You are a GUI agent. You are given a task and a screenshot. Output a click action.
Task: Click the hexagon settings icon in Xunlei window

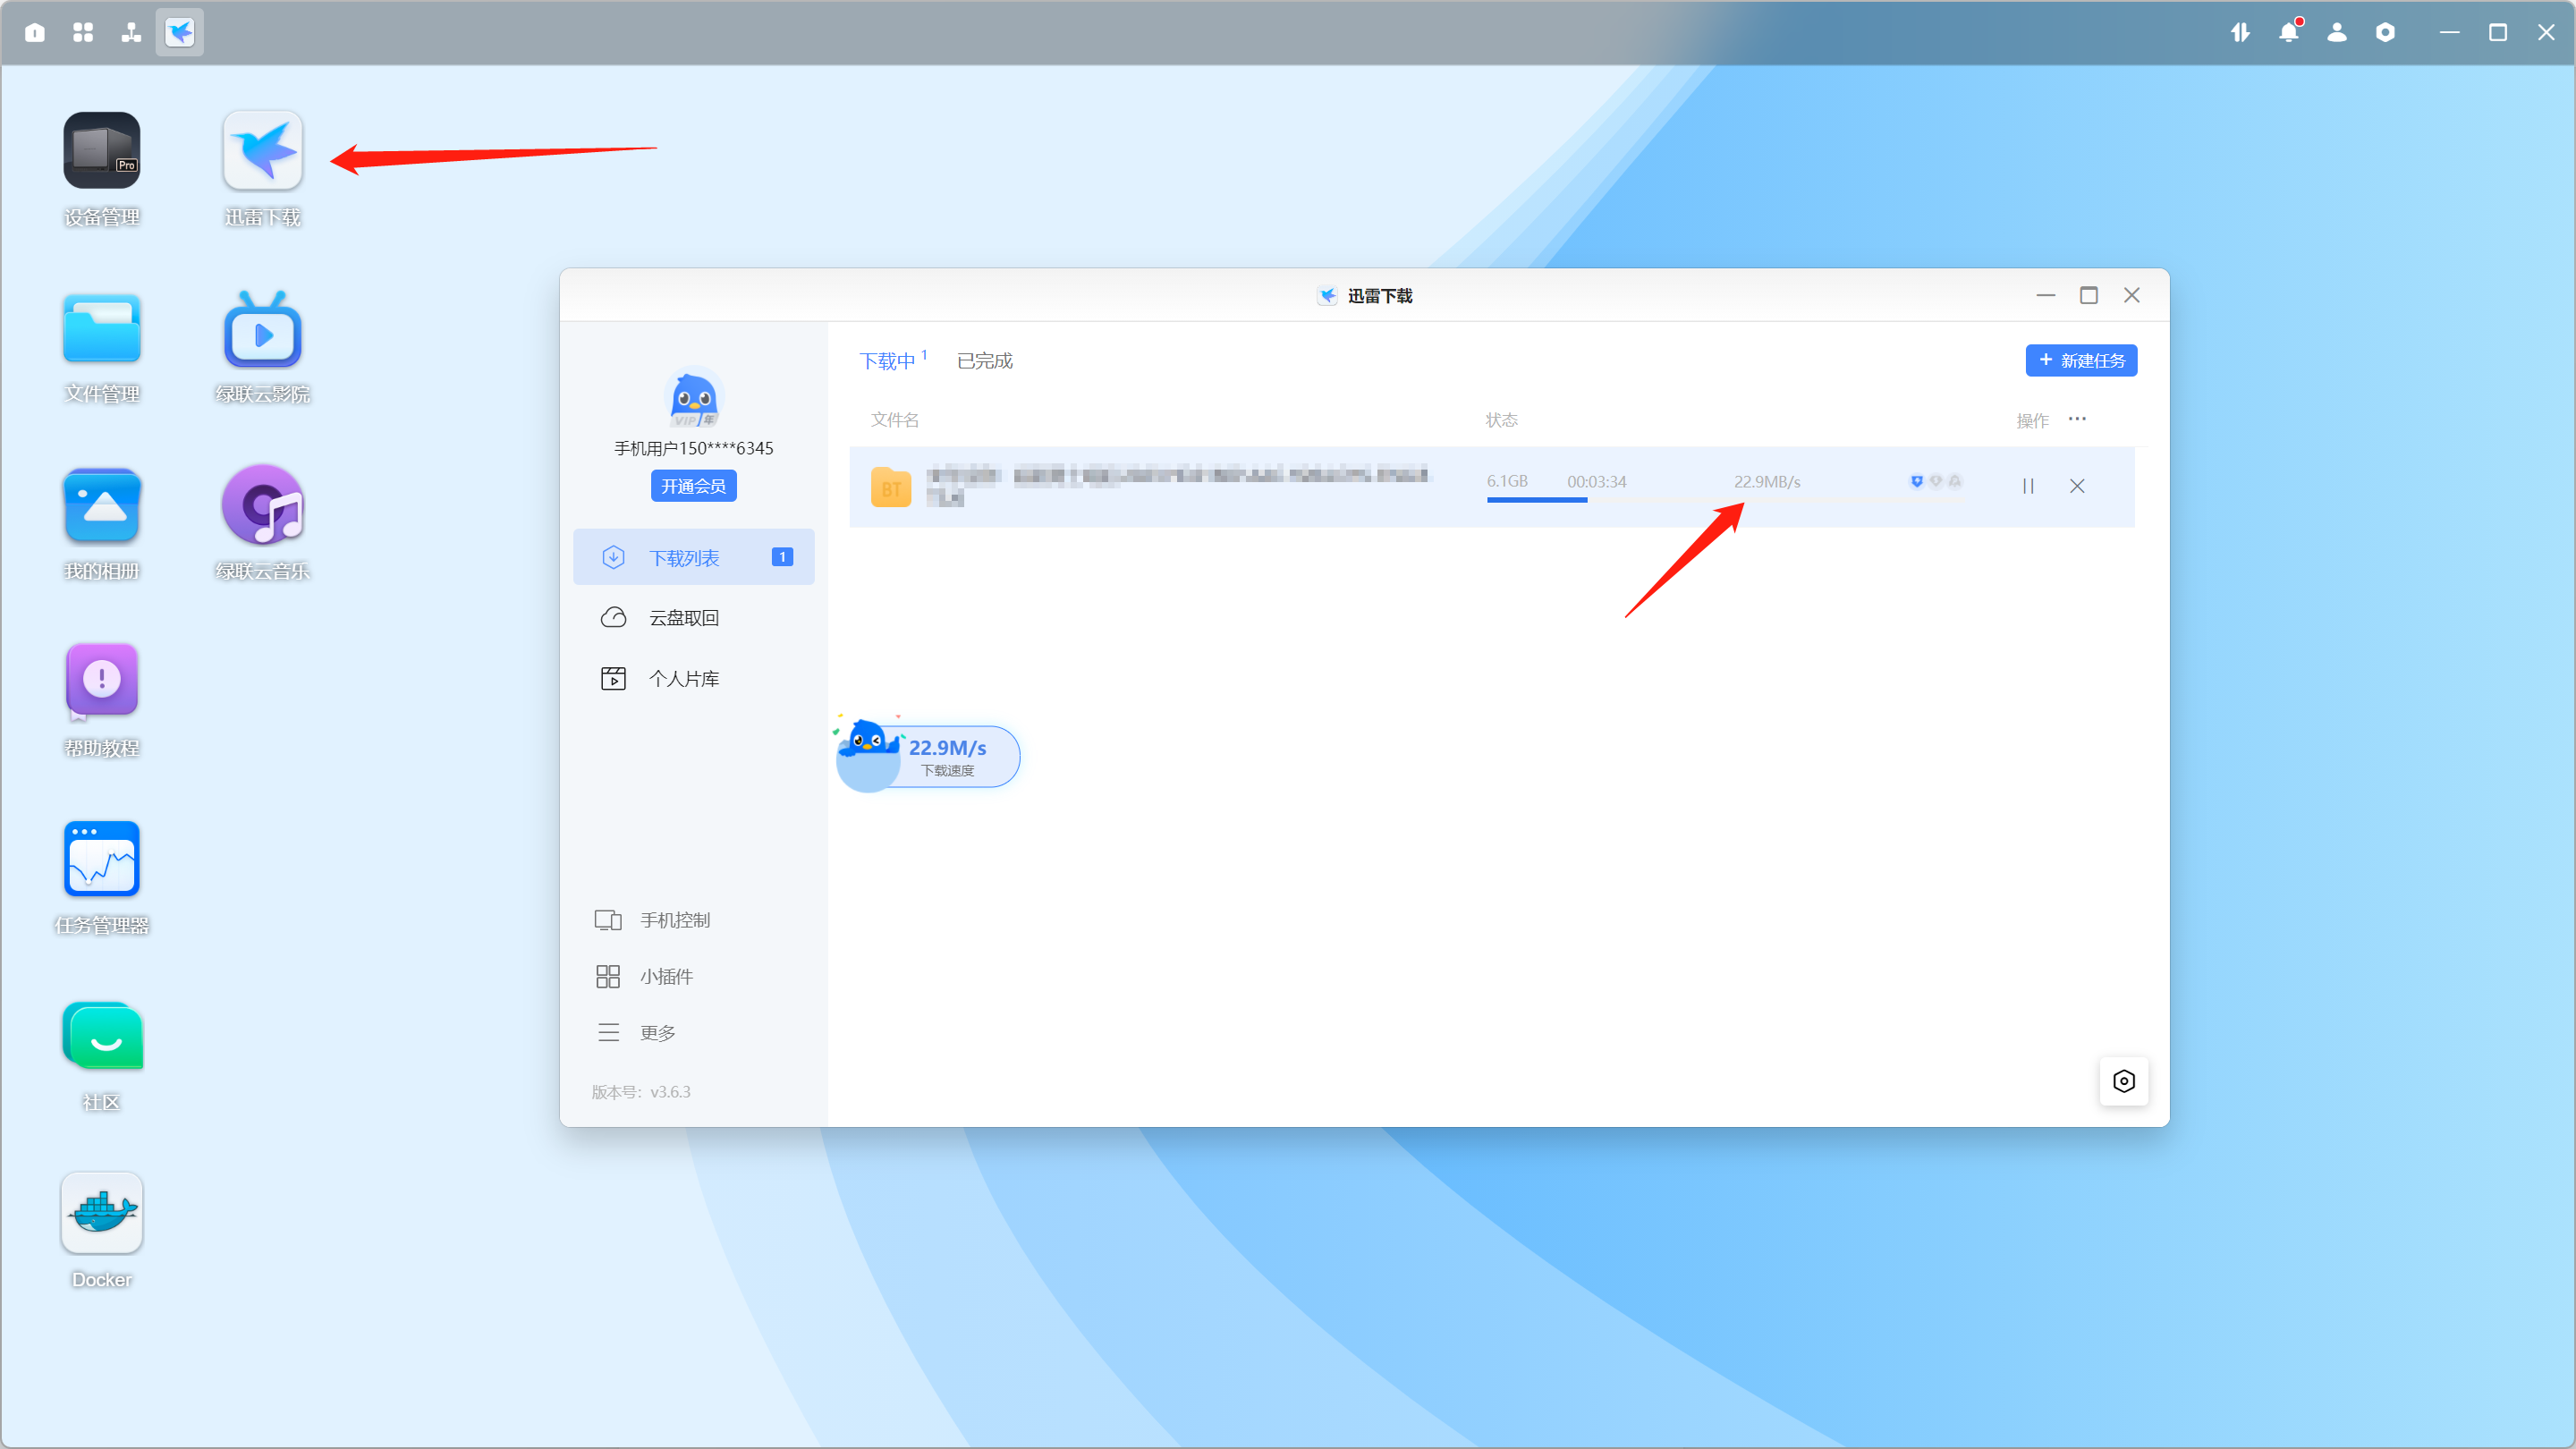click(2123, 1081)
